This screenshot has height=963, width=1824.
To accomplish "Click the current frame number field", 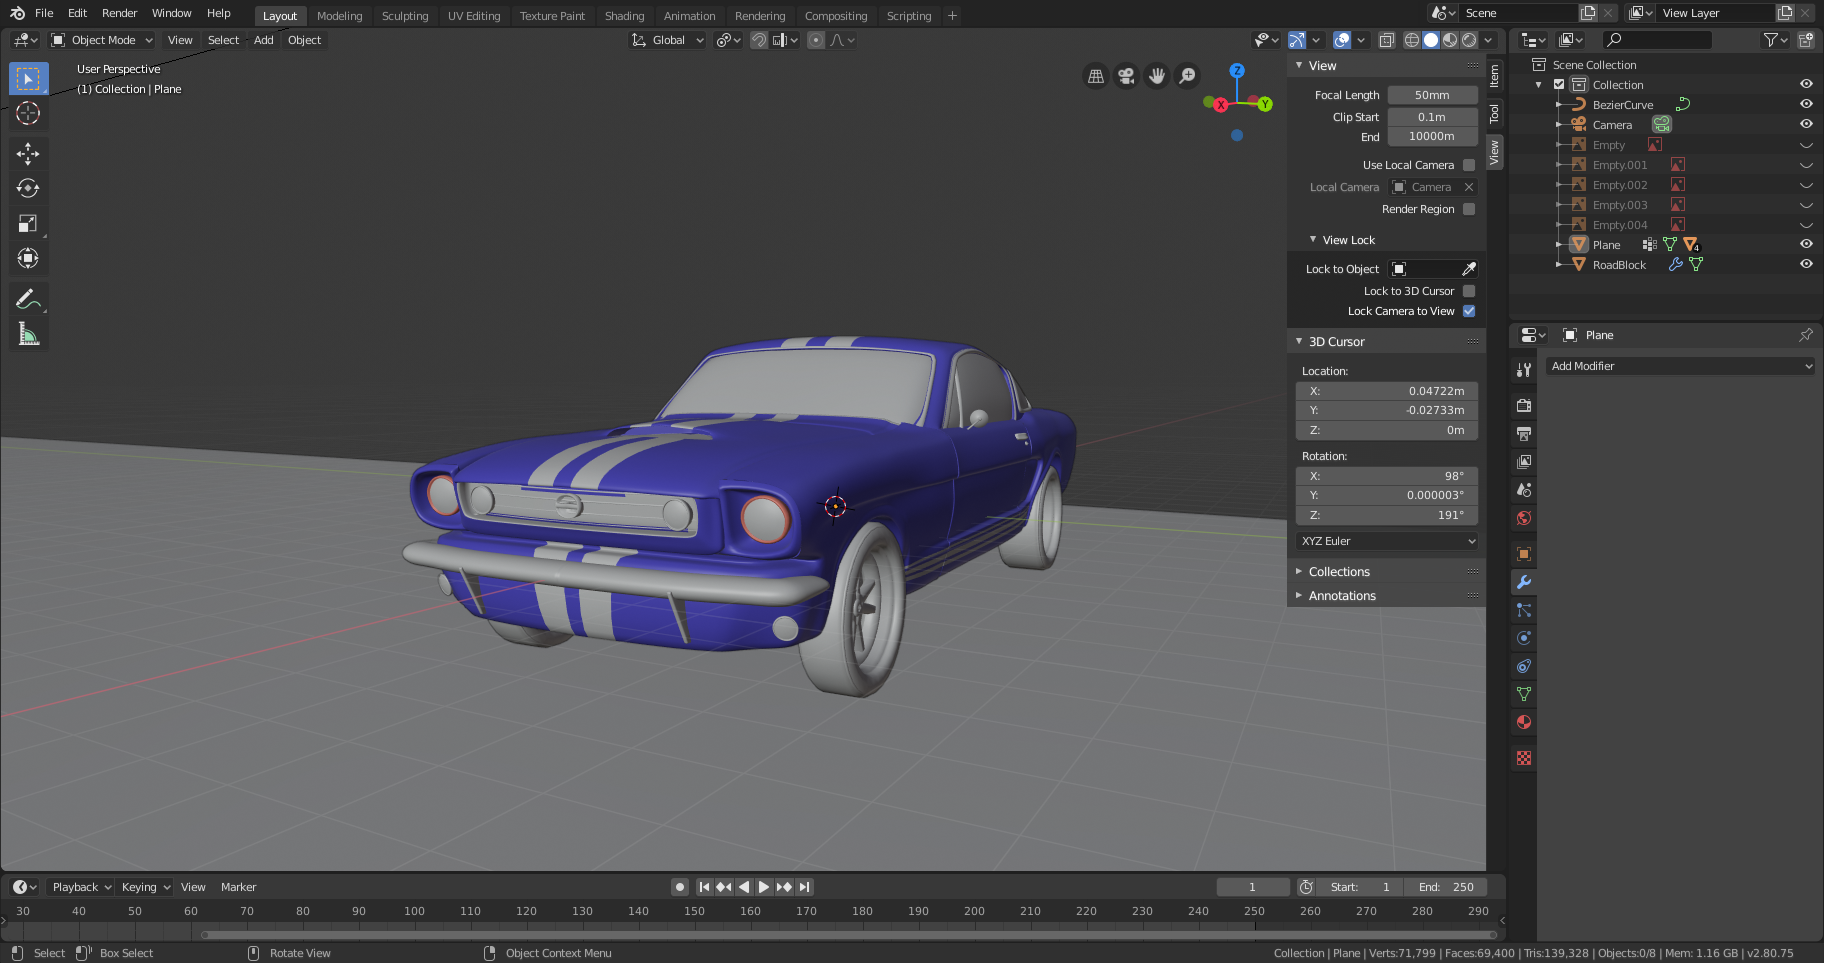I will coord(1253,887).
